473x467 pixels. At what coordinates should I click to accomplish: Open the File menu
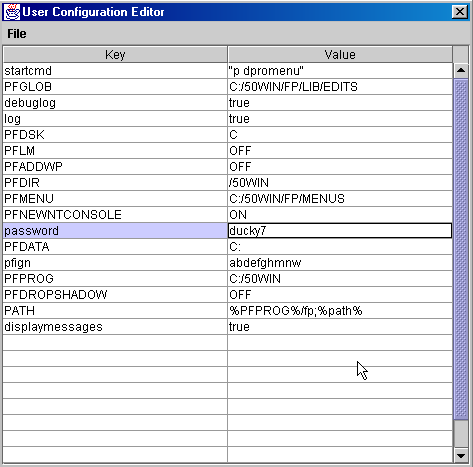point(17,34)
